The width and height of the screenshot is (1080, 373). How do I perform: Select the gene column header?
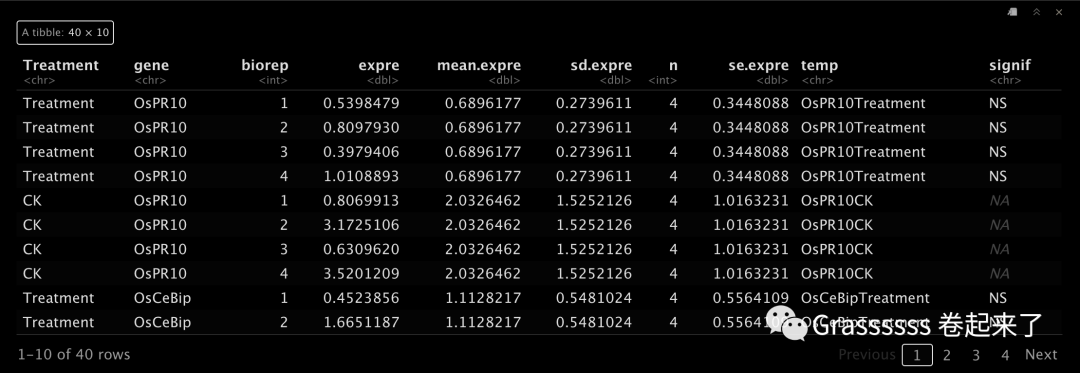[152, 65]
